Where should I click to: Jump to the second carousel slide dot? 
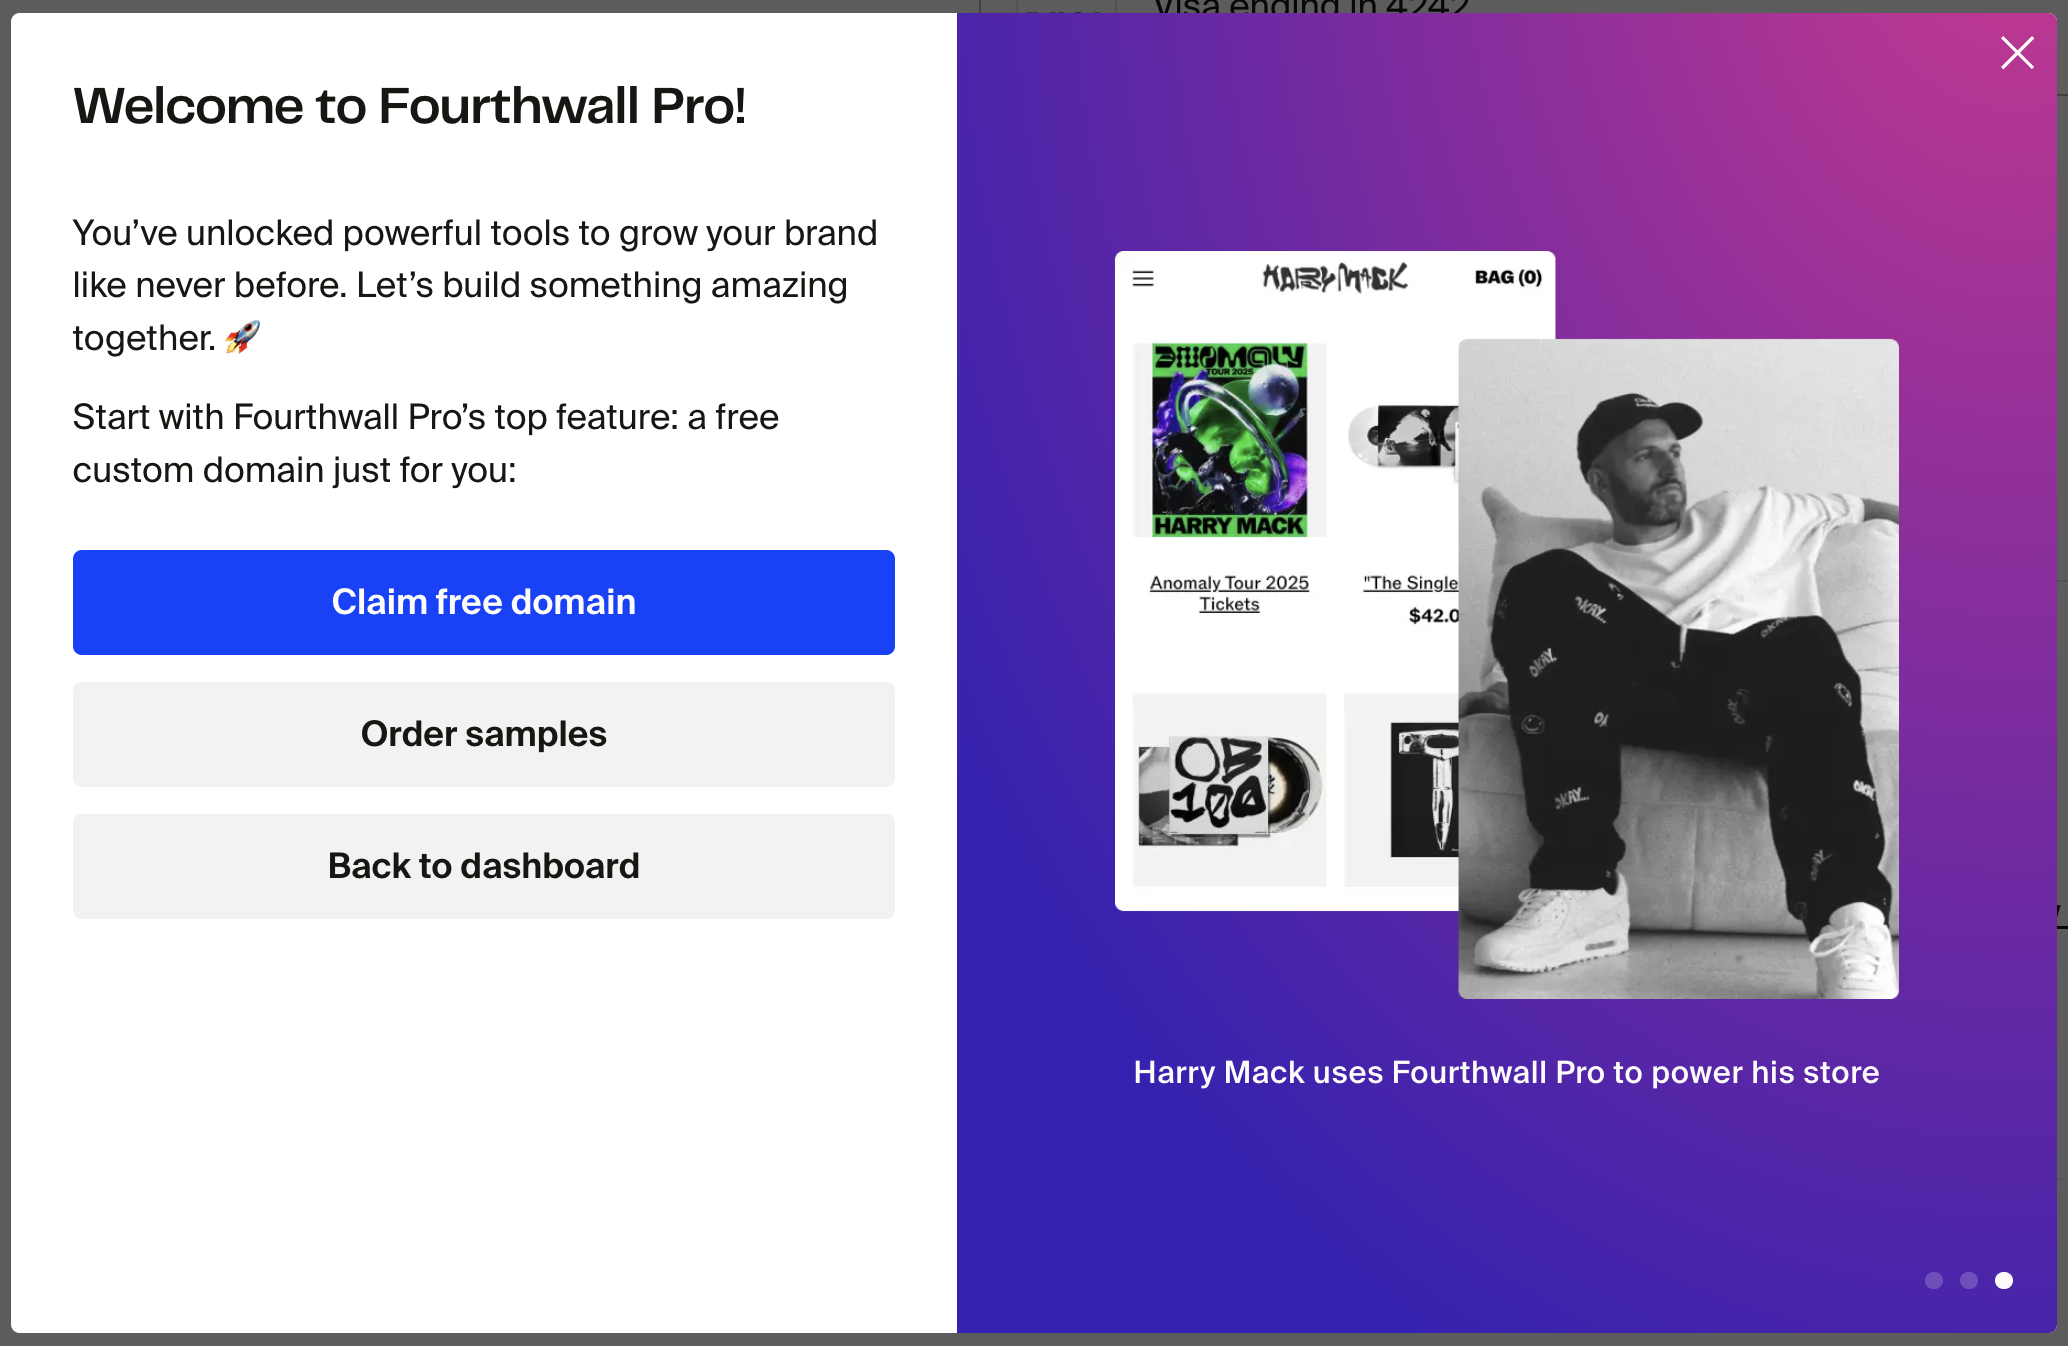click(x=1969, y=1280)
